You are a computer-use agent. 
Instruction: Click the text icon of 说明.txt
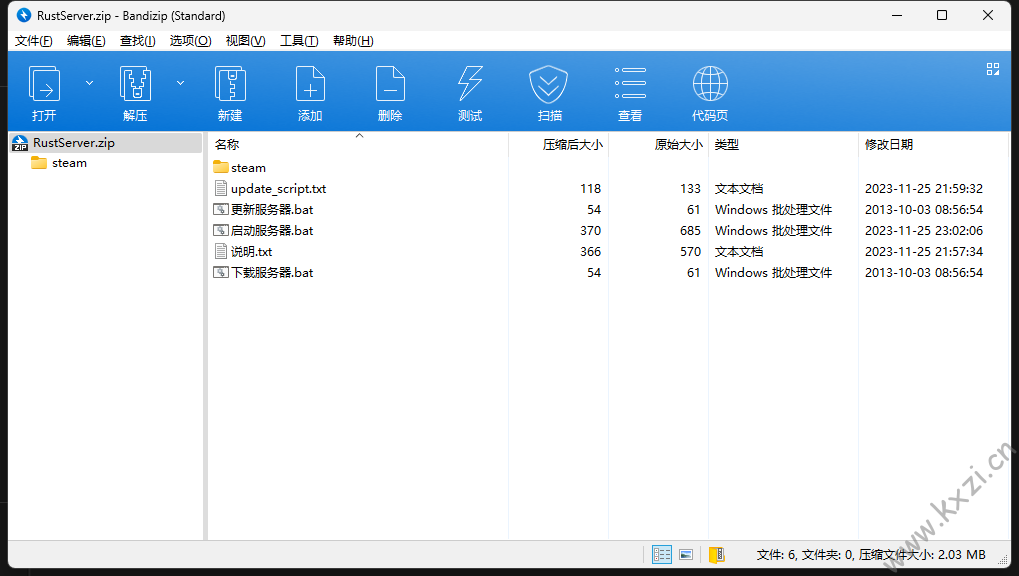point(221,251)
